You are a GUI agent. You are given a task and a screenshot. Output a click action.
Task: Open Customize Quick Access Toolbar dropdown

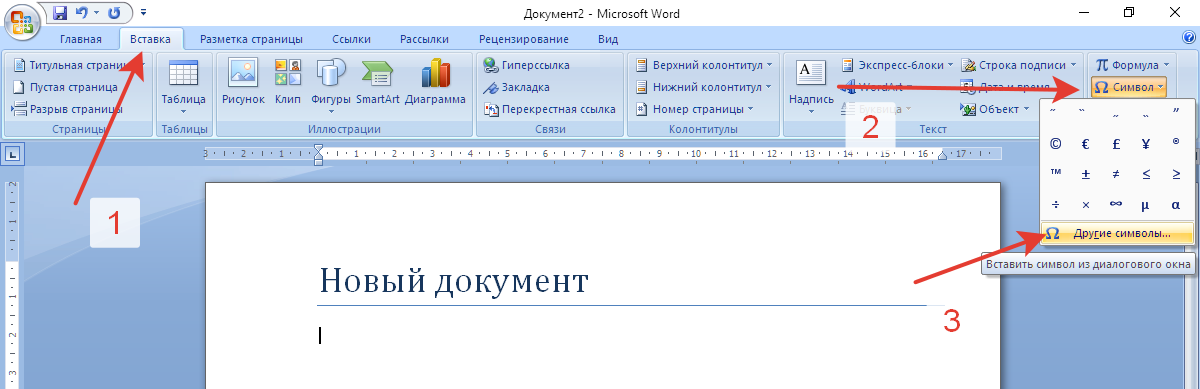pos(143,13)
